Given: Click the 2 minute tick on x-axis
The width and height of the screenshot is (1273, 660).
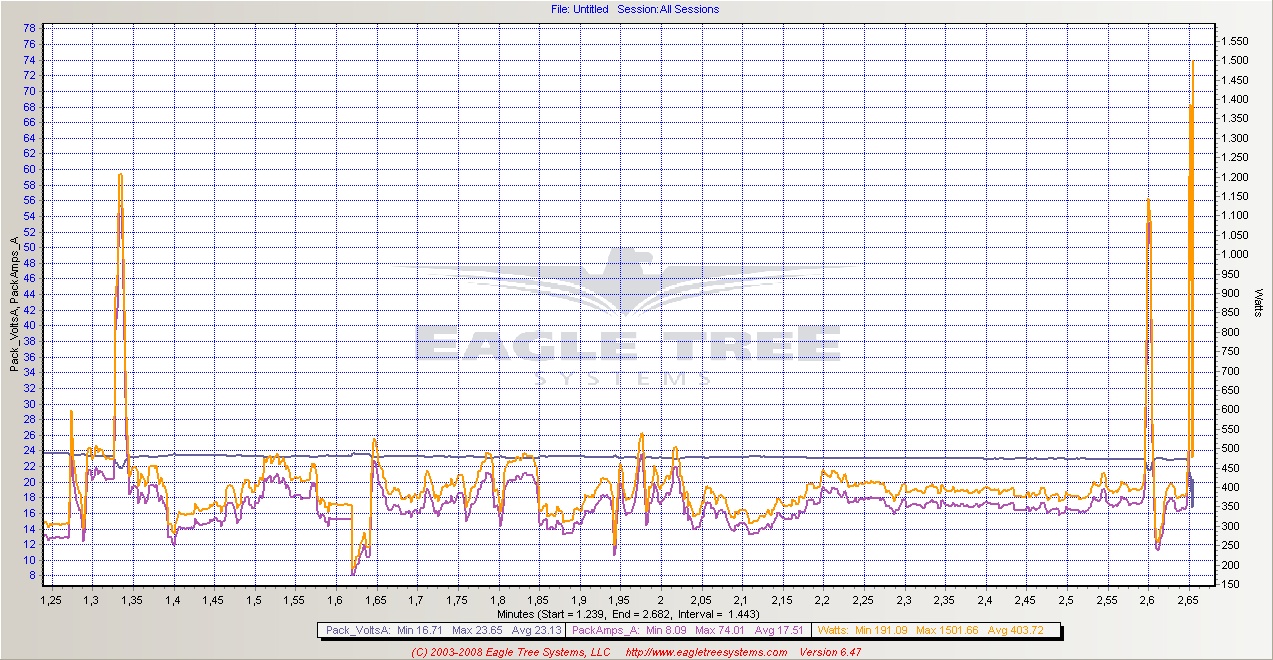Looking at the screenshot, I should pos(660,601).
